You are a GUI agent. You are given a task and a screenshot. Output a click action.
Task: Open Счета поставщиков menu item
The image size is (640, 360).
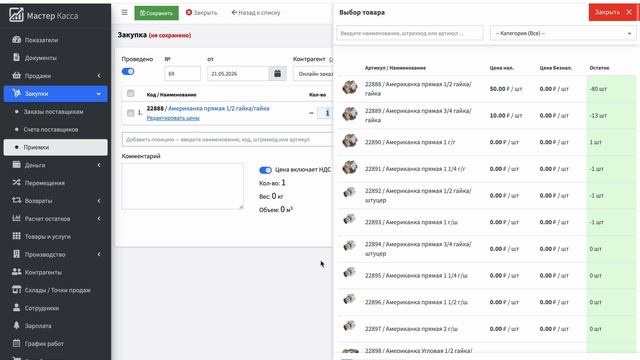[51, 129]
